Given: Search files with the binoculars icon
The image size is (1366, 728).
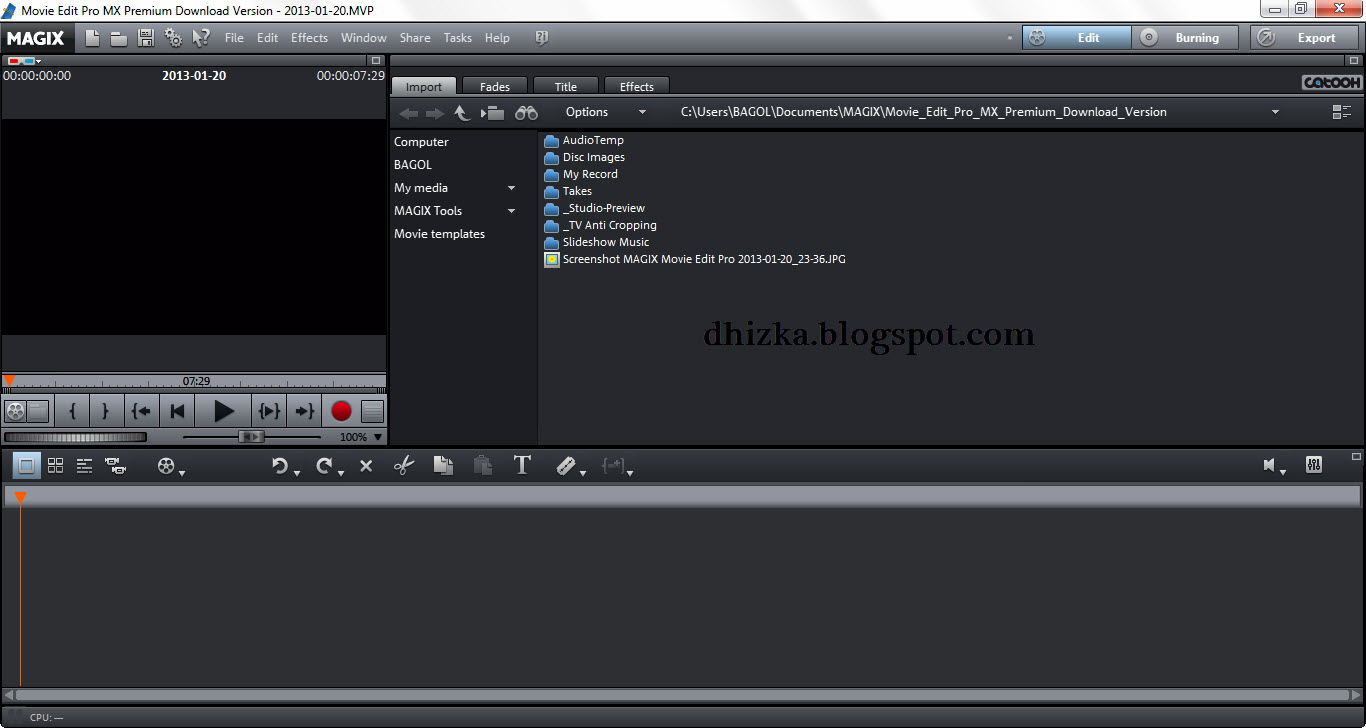Looking at the screenshot, I should pos(526,113).
